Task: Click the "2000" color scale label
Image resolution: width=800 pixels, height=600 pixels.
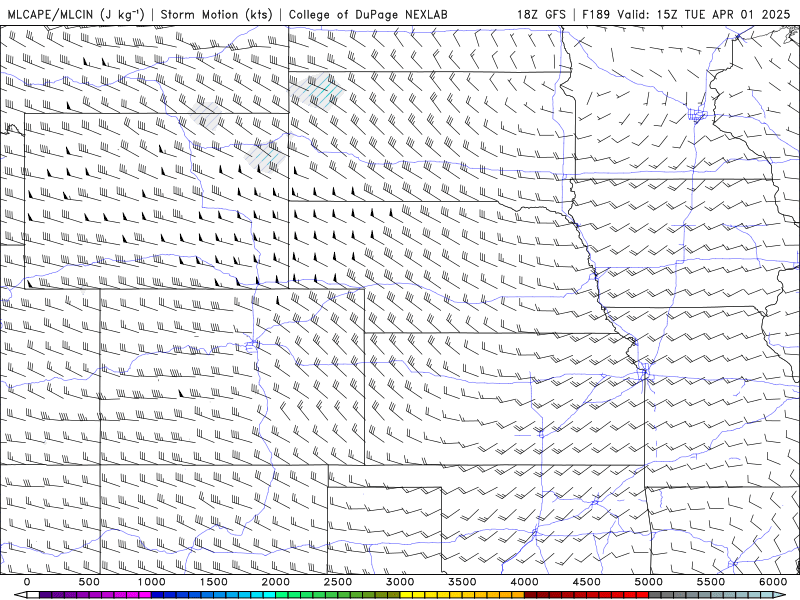Action: coord(276,582)
